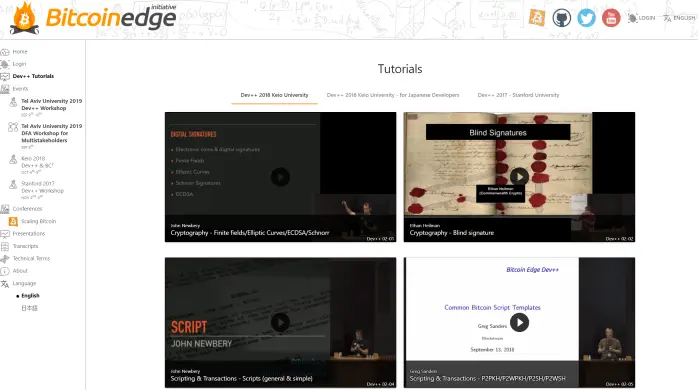Play the Blind Signatures video

519,177
